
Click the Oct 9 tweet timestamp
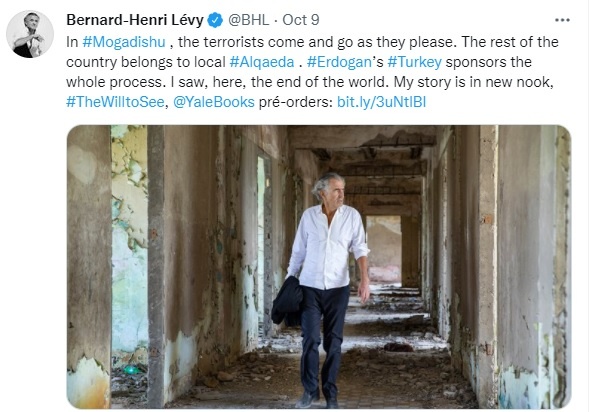coord(300,20)
